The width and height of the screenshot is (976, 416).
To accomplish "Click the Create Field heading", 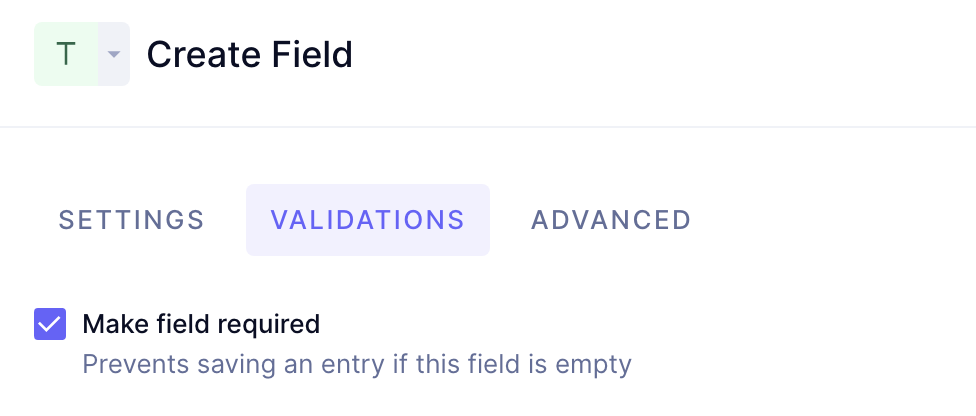I will pos(250,54).
